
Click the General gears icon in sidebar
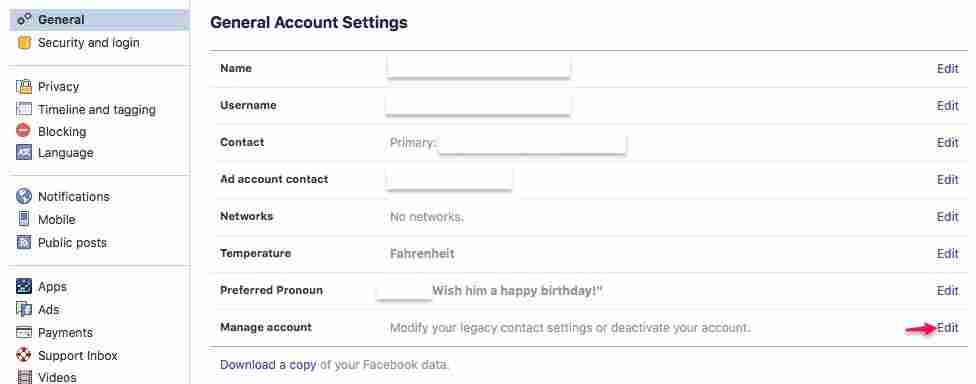pyautogui.click(x=24, y=20)
